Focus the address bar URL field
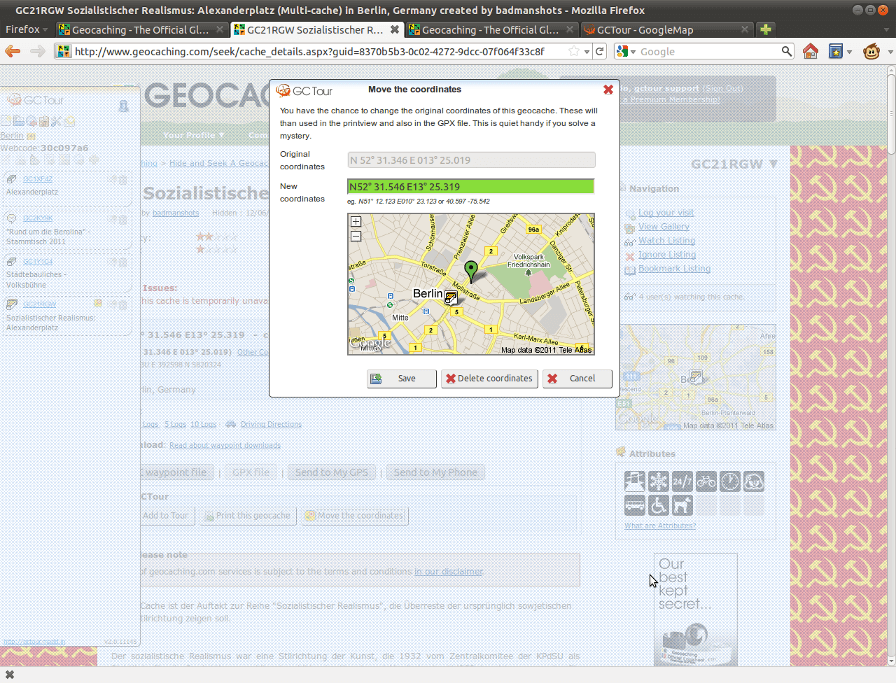The width and height of the screenshot is (896, 683). 320,51
